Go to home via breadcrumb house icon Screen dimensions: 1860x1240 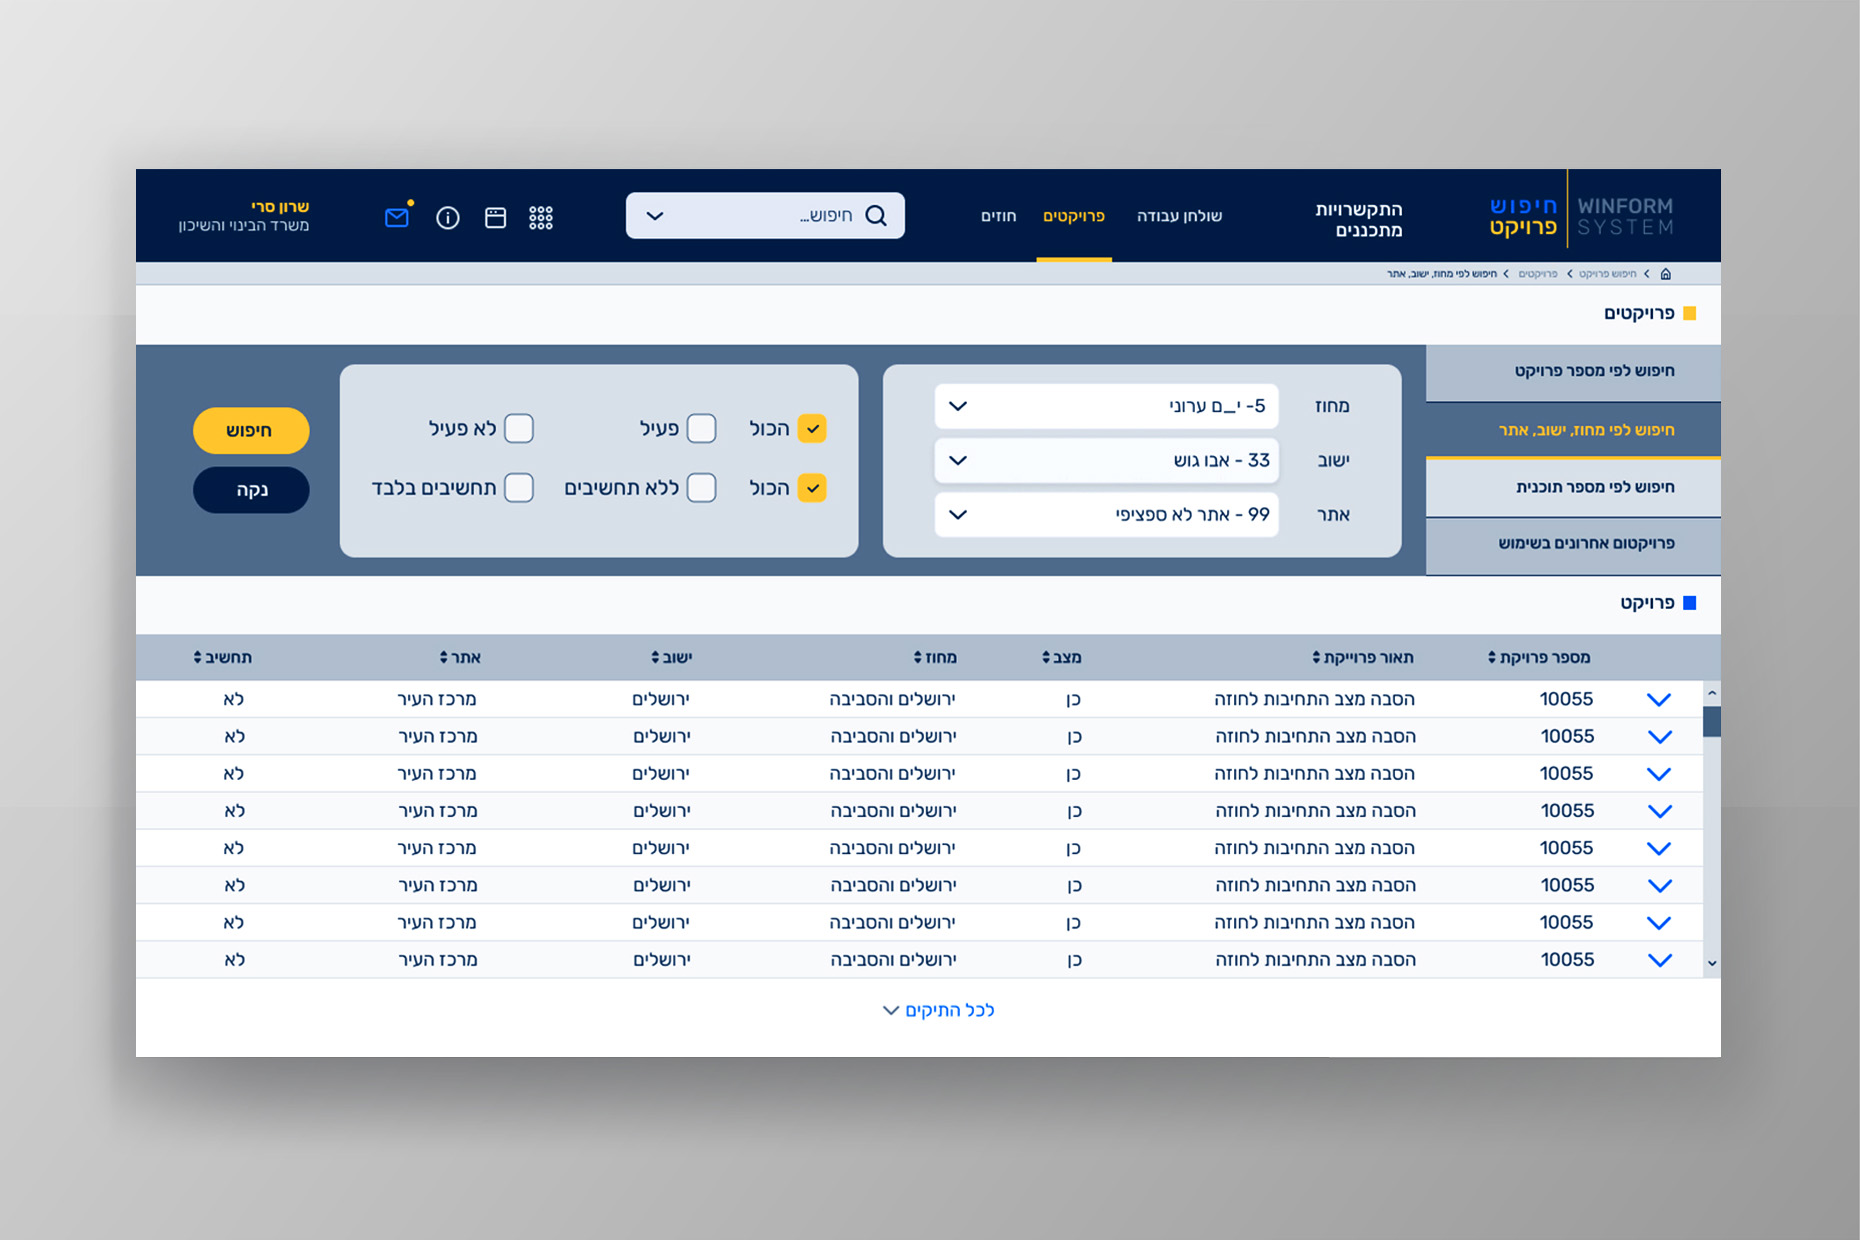(1665, 274)
